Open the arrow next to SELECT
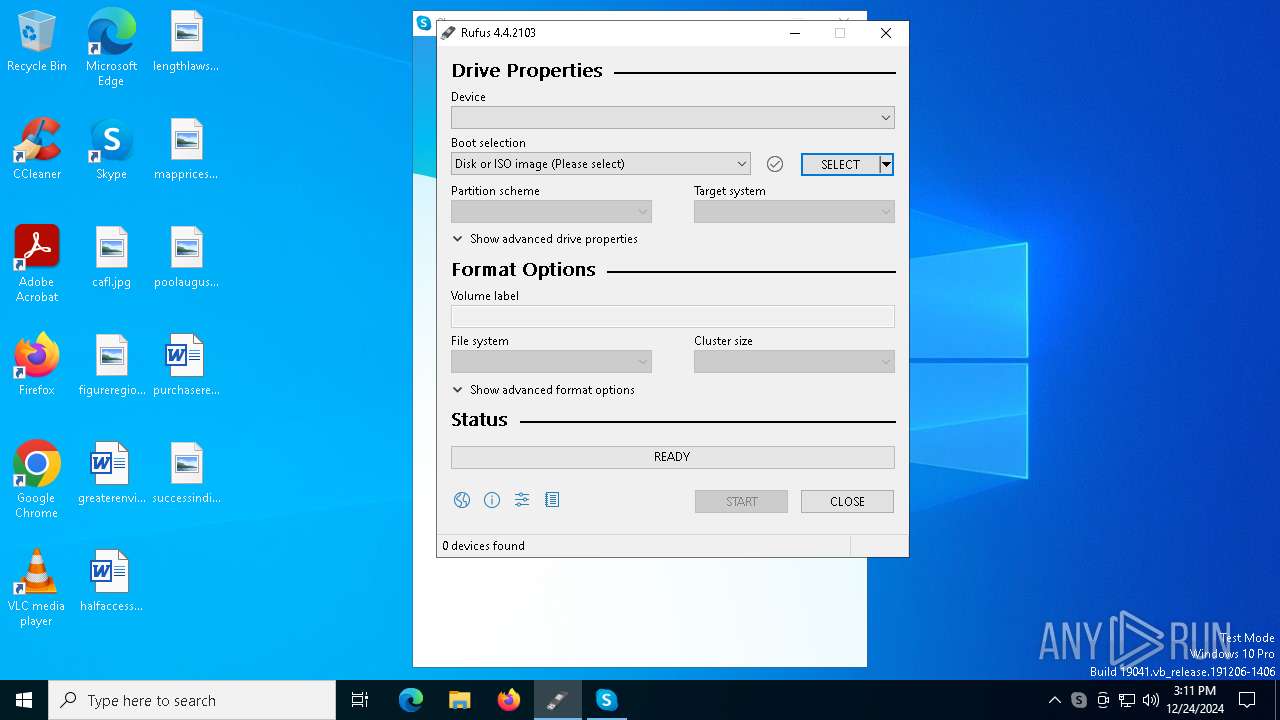Image resolution: width=1280 pixels, height=720 pixels. click(886, 164)
